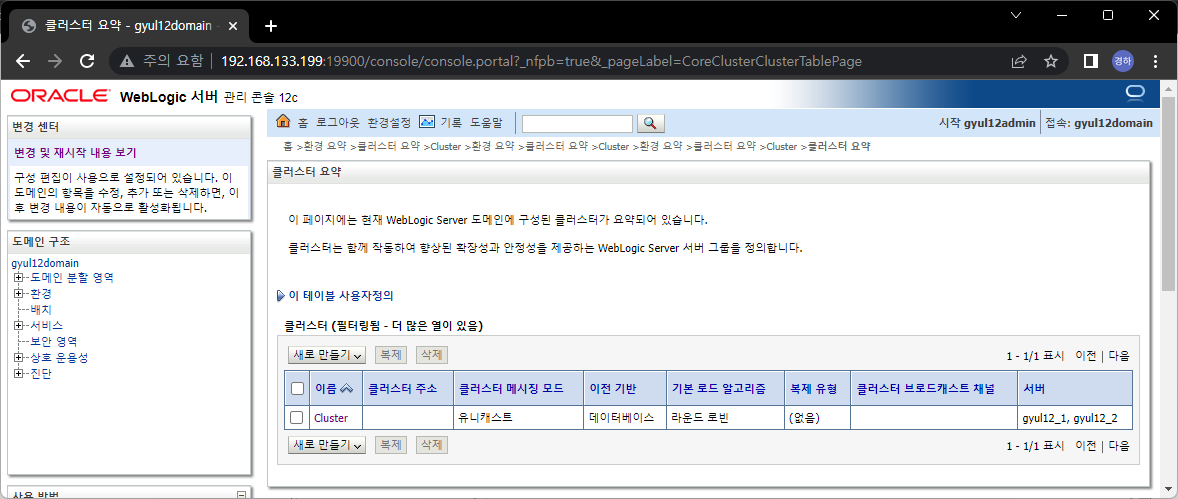Open the Chrome three-dot menu
Screen dimensions: 1178x499
pos(1155,61)
